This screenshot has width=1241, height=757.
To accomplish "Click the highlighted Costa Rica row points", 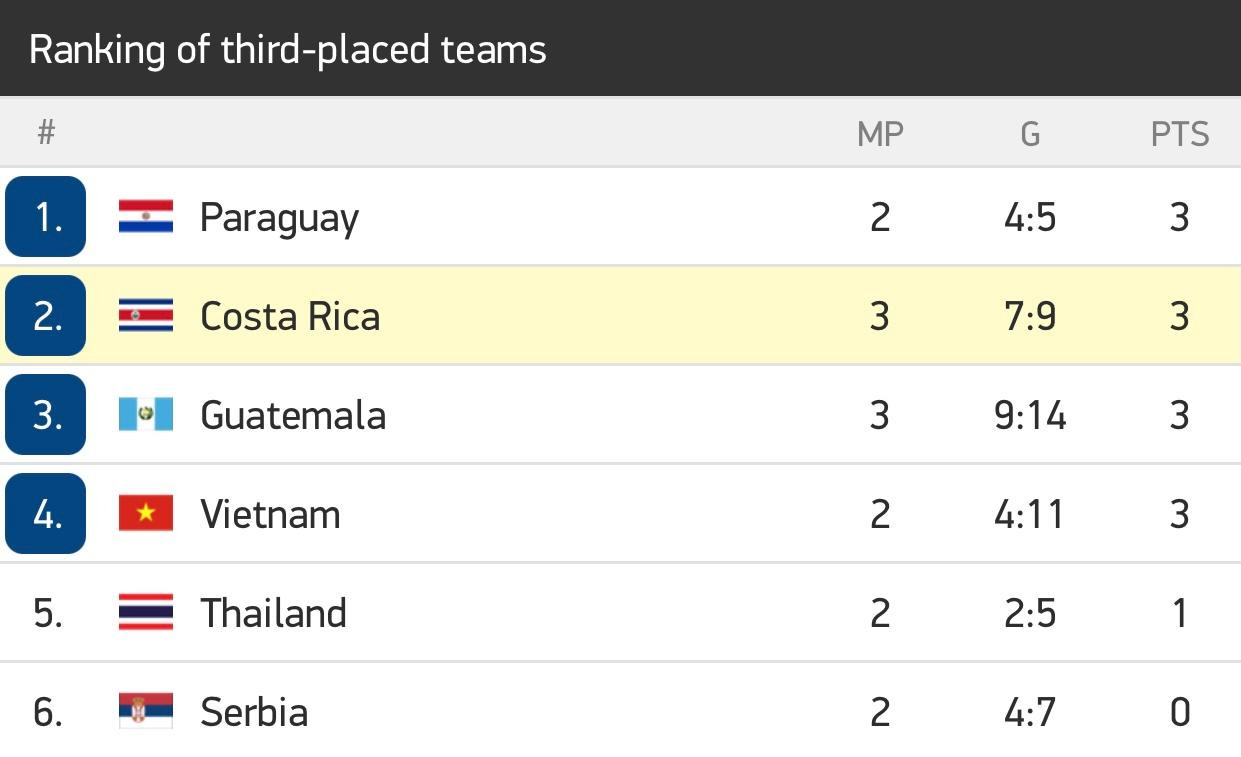I will [x=1180, y=316].
